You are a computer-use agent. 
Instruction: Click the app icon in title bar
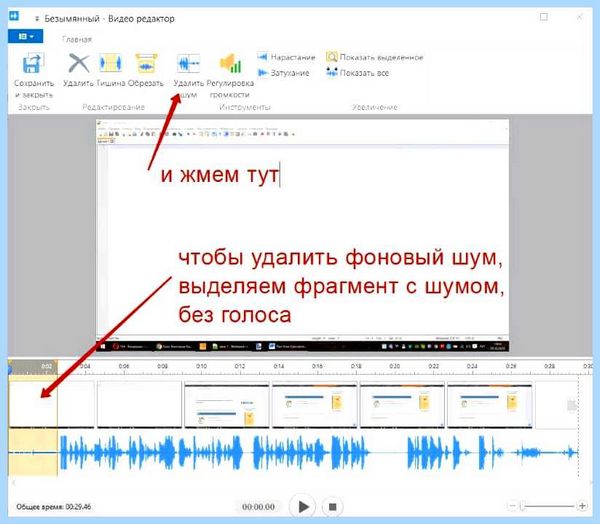14,16
